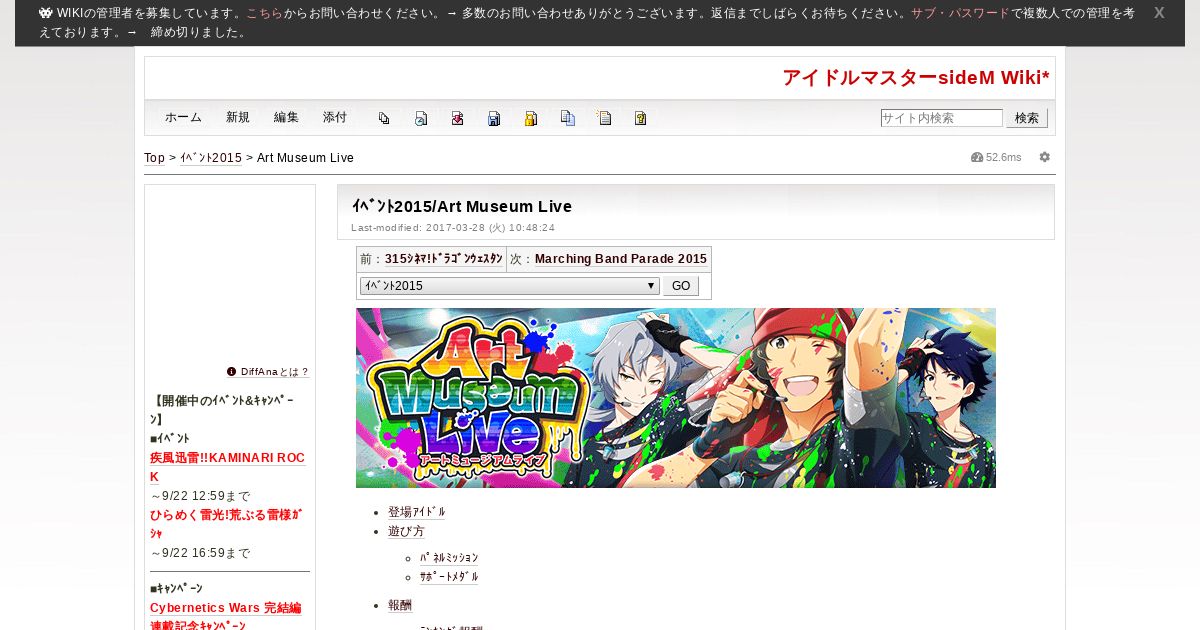
Task: Jump to ﾊﾟﾈﾙﾐｯｼｮﾝ section link
Action: (x=449, y=558)
